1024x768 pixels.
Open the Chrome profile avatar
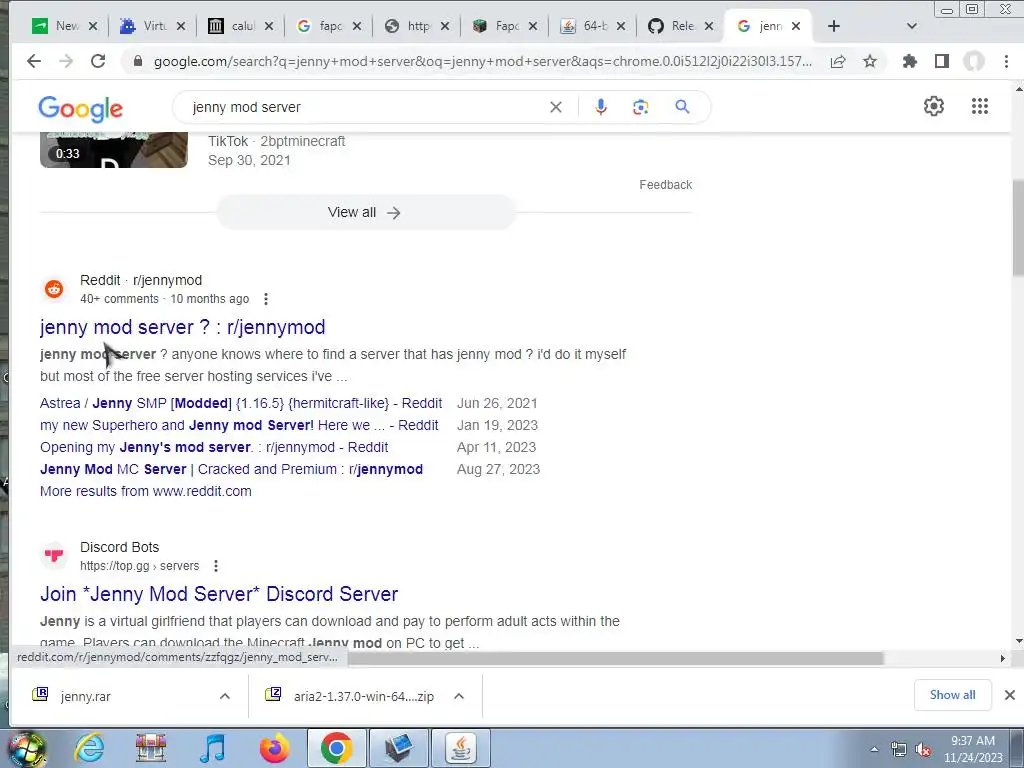coord(974,61)
